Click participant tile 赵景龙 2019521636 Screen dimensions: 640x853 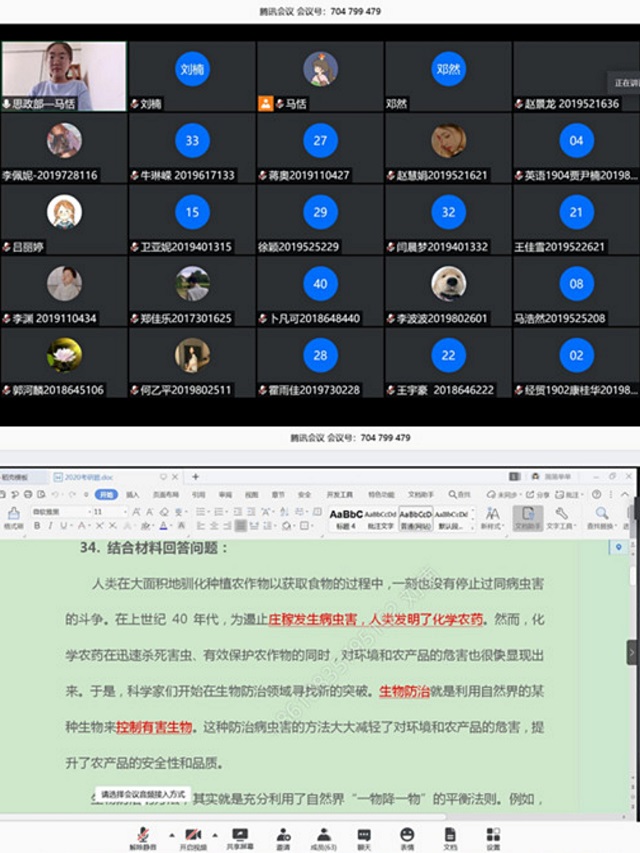(x=576, y=76)
